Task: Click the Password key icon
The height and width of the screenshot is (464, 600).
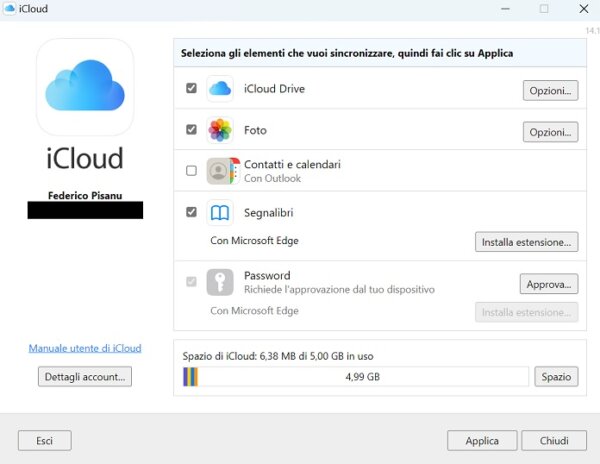Action: (x=220, y=282)
